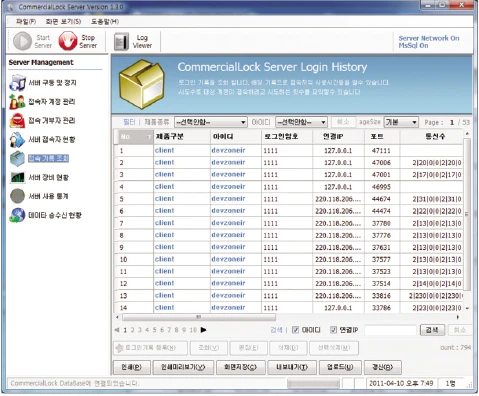Viewport: 479px width, 396px height.
Task: Click the 인쇄미리보기(V) button
Action: point(183,367)
